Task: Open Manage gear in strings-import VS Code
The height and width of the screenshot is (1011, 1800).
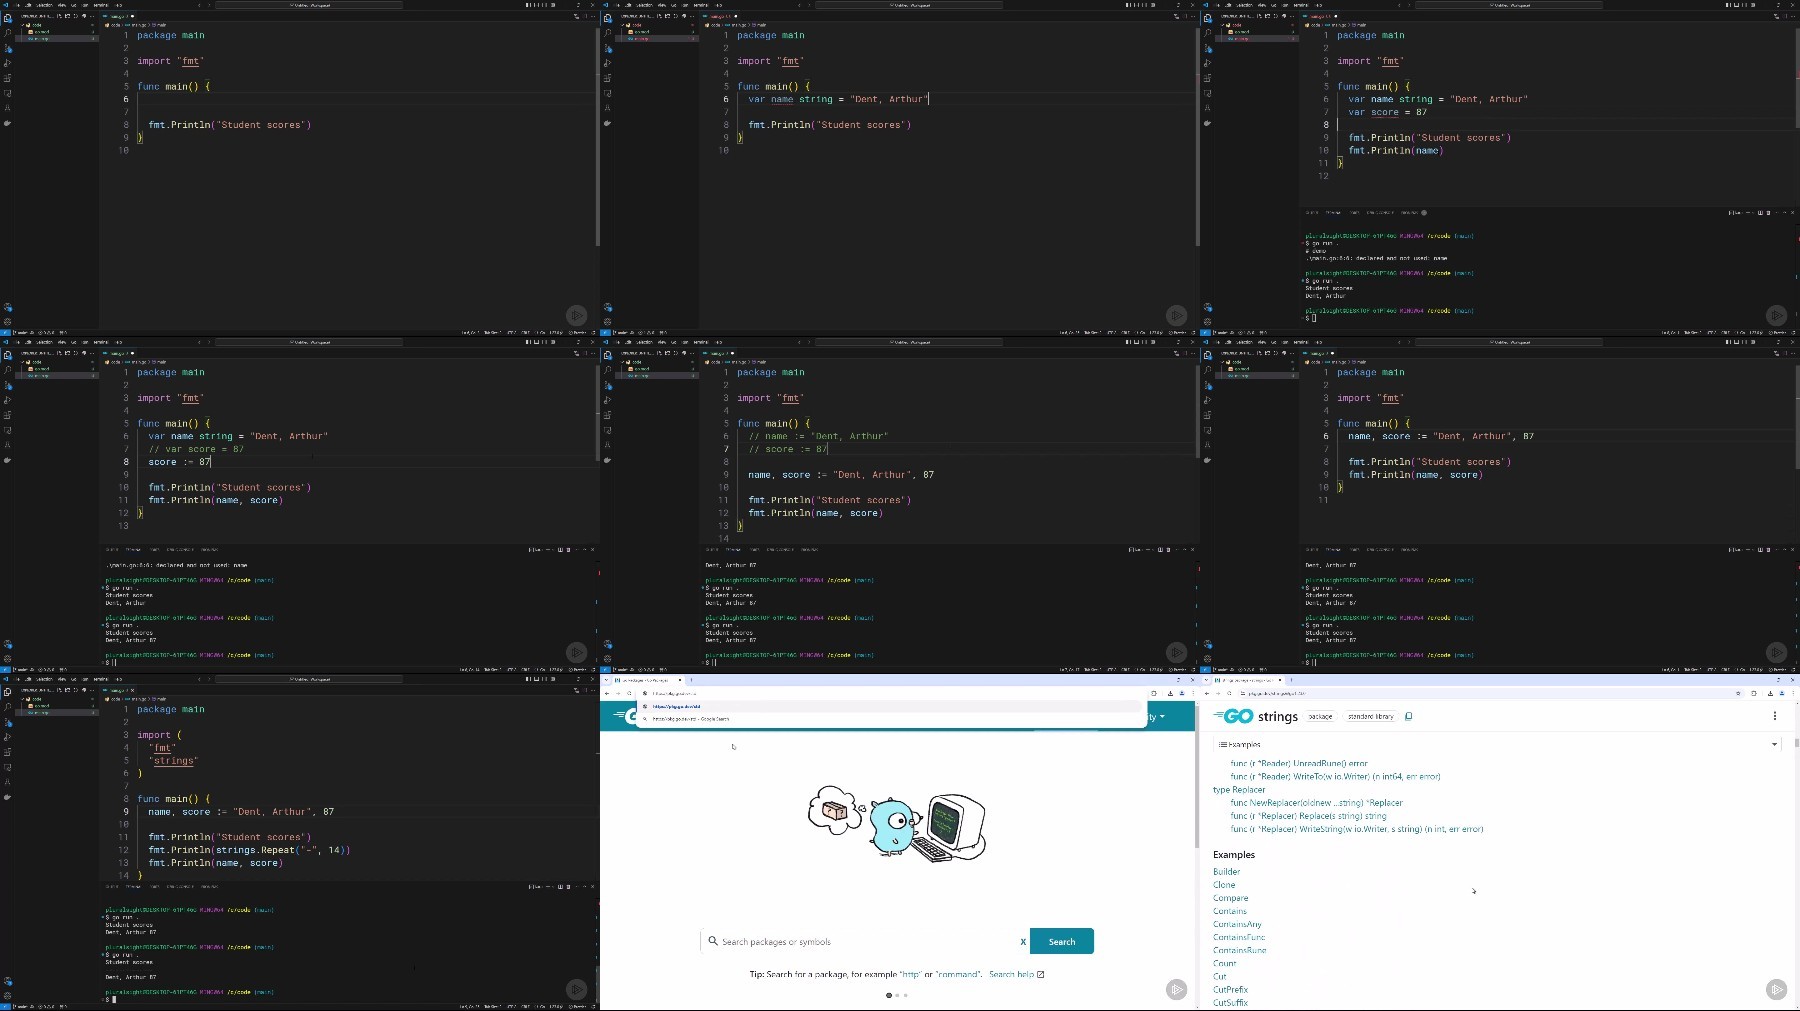Action: click(7, 996)
